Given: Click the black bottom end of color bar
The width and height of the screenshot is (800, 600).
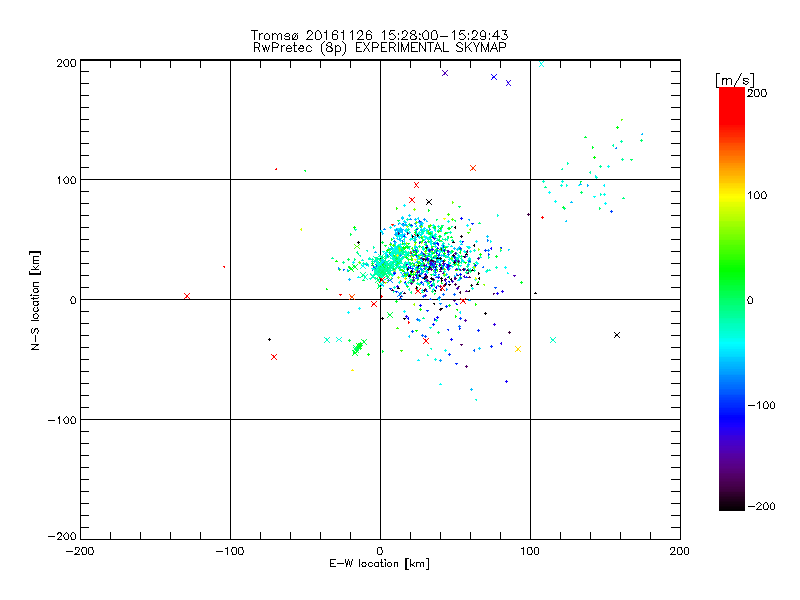Looking at the screenshot, I should pos(731,505).
